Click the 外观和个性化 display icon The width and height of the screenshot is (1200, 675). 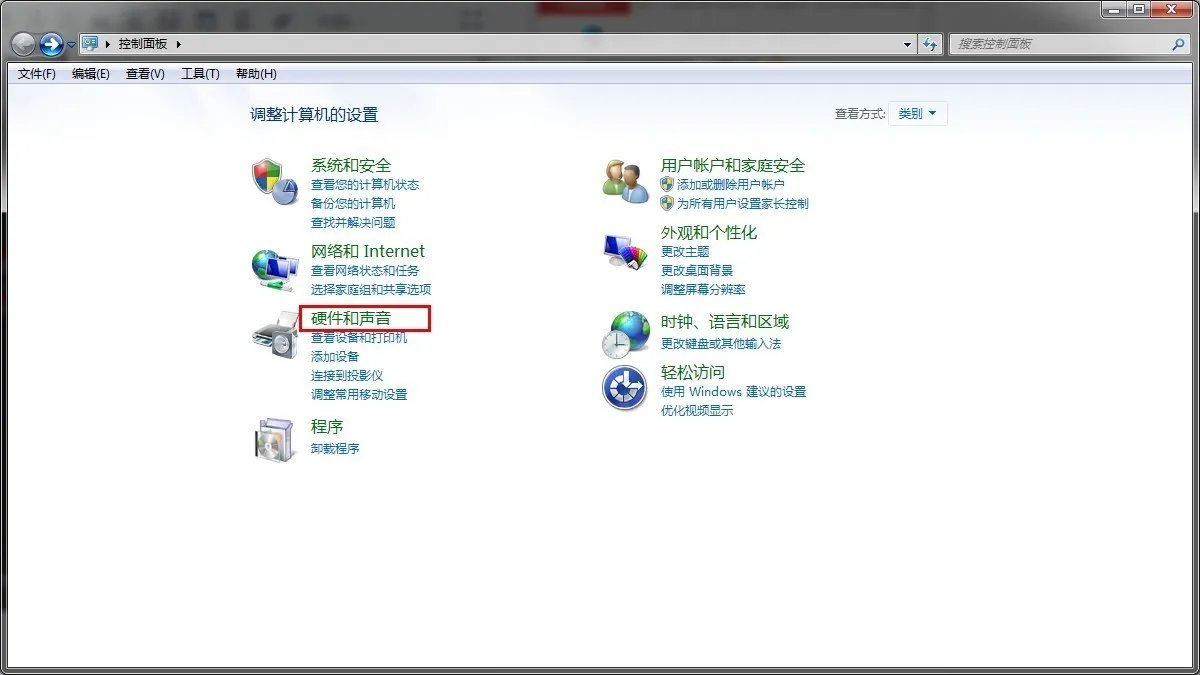click(x=624, y=252)
